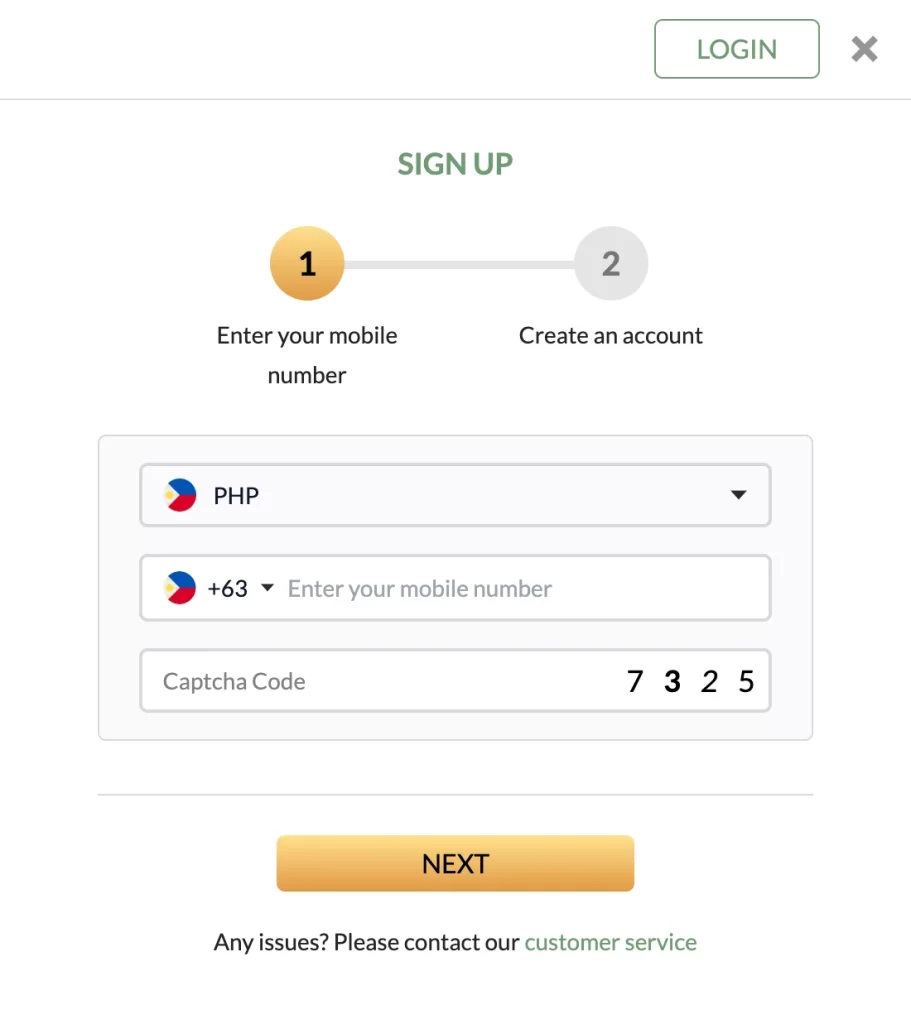The width and height of the screenshot is (911, 1024).
Task: Open the PHP currency dropdown
Action: tap(455, 494)
